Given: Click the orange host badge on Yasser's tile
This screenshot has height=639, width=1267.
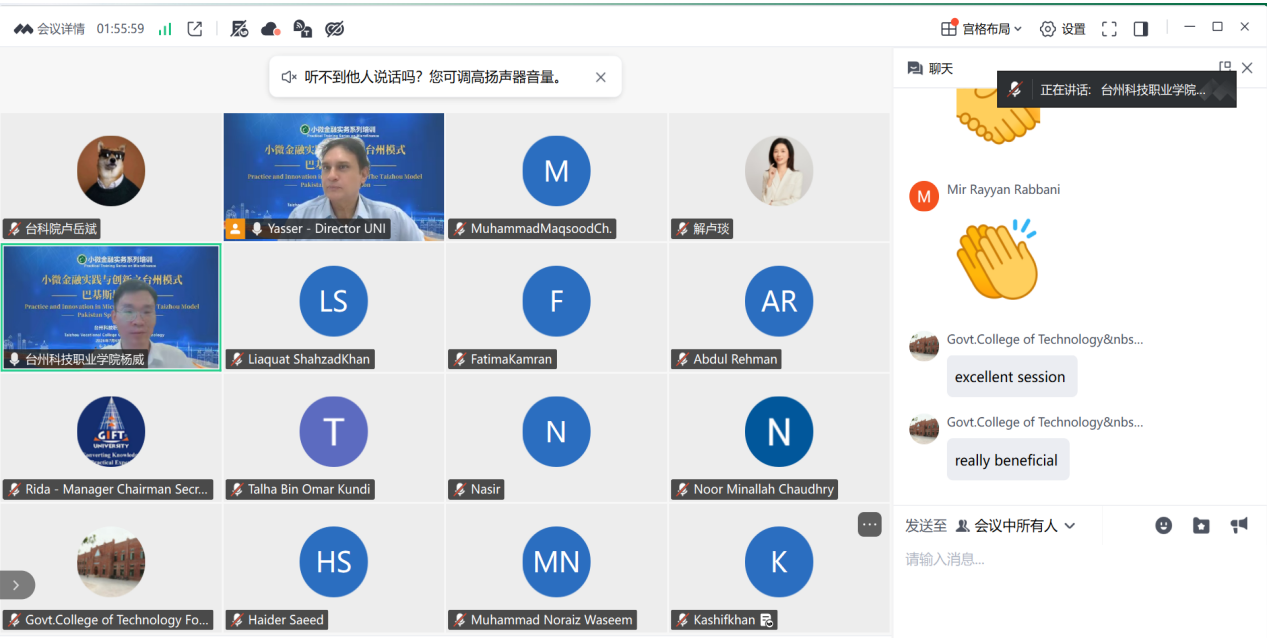Looking at the screenshot, I should pyautogui.click(x=235, y=229).
